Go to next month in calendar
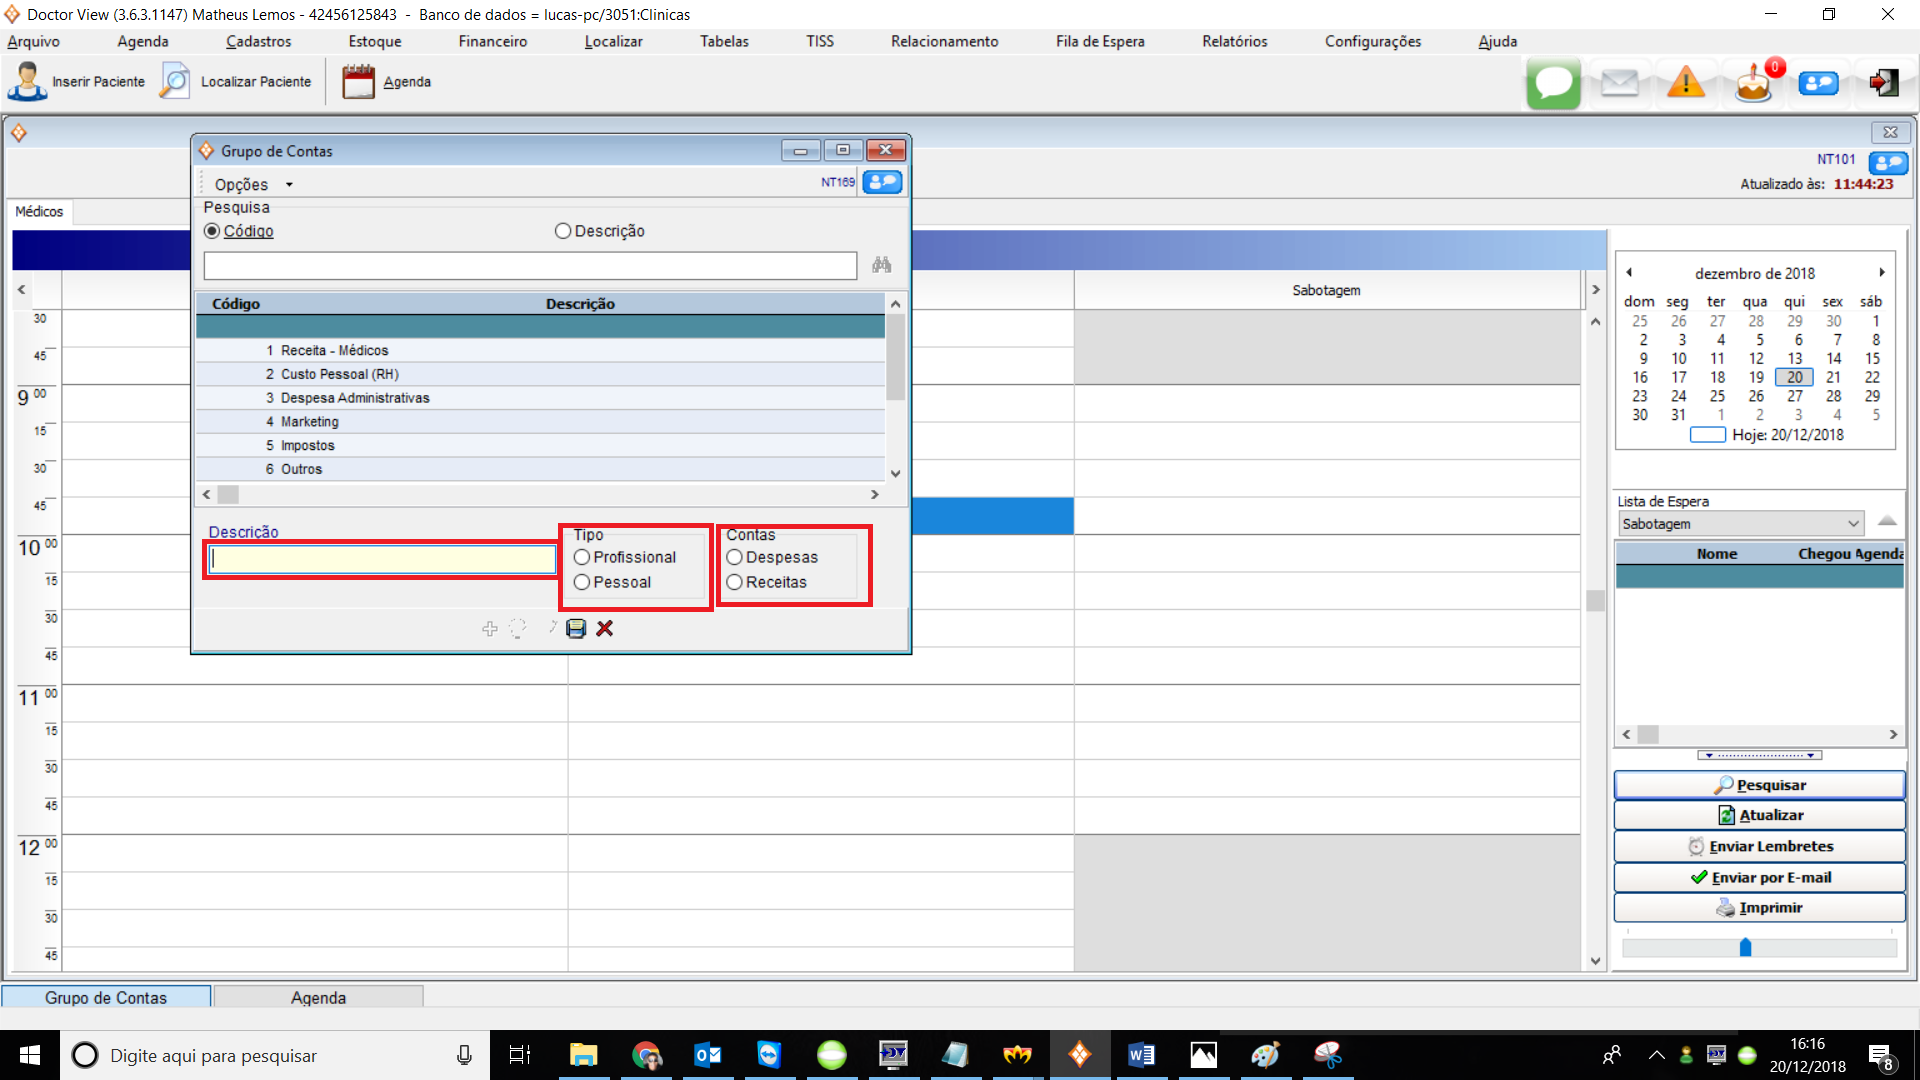 tap(1881, 273)
